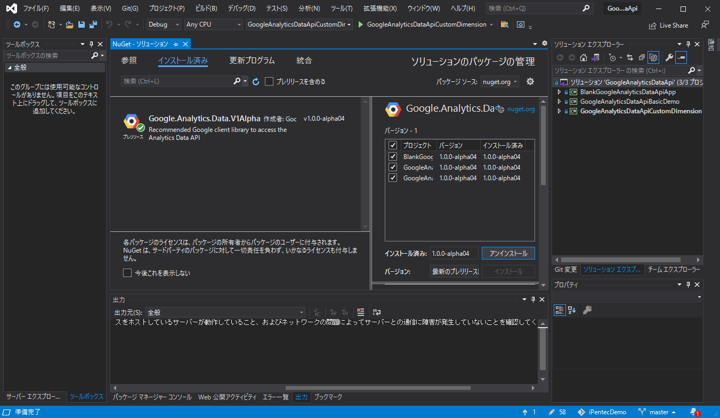Screen dimensions: 720x418
Task: Open NuGet package source settings gear
Action: tap(530, 81)
